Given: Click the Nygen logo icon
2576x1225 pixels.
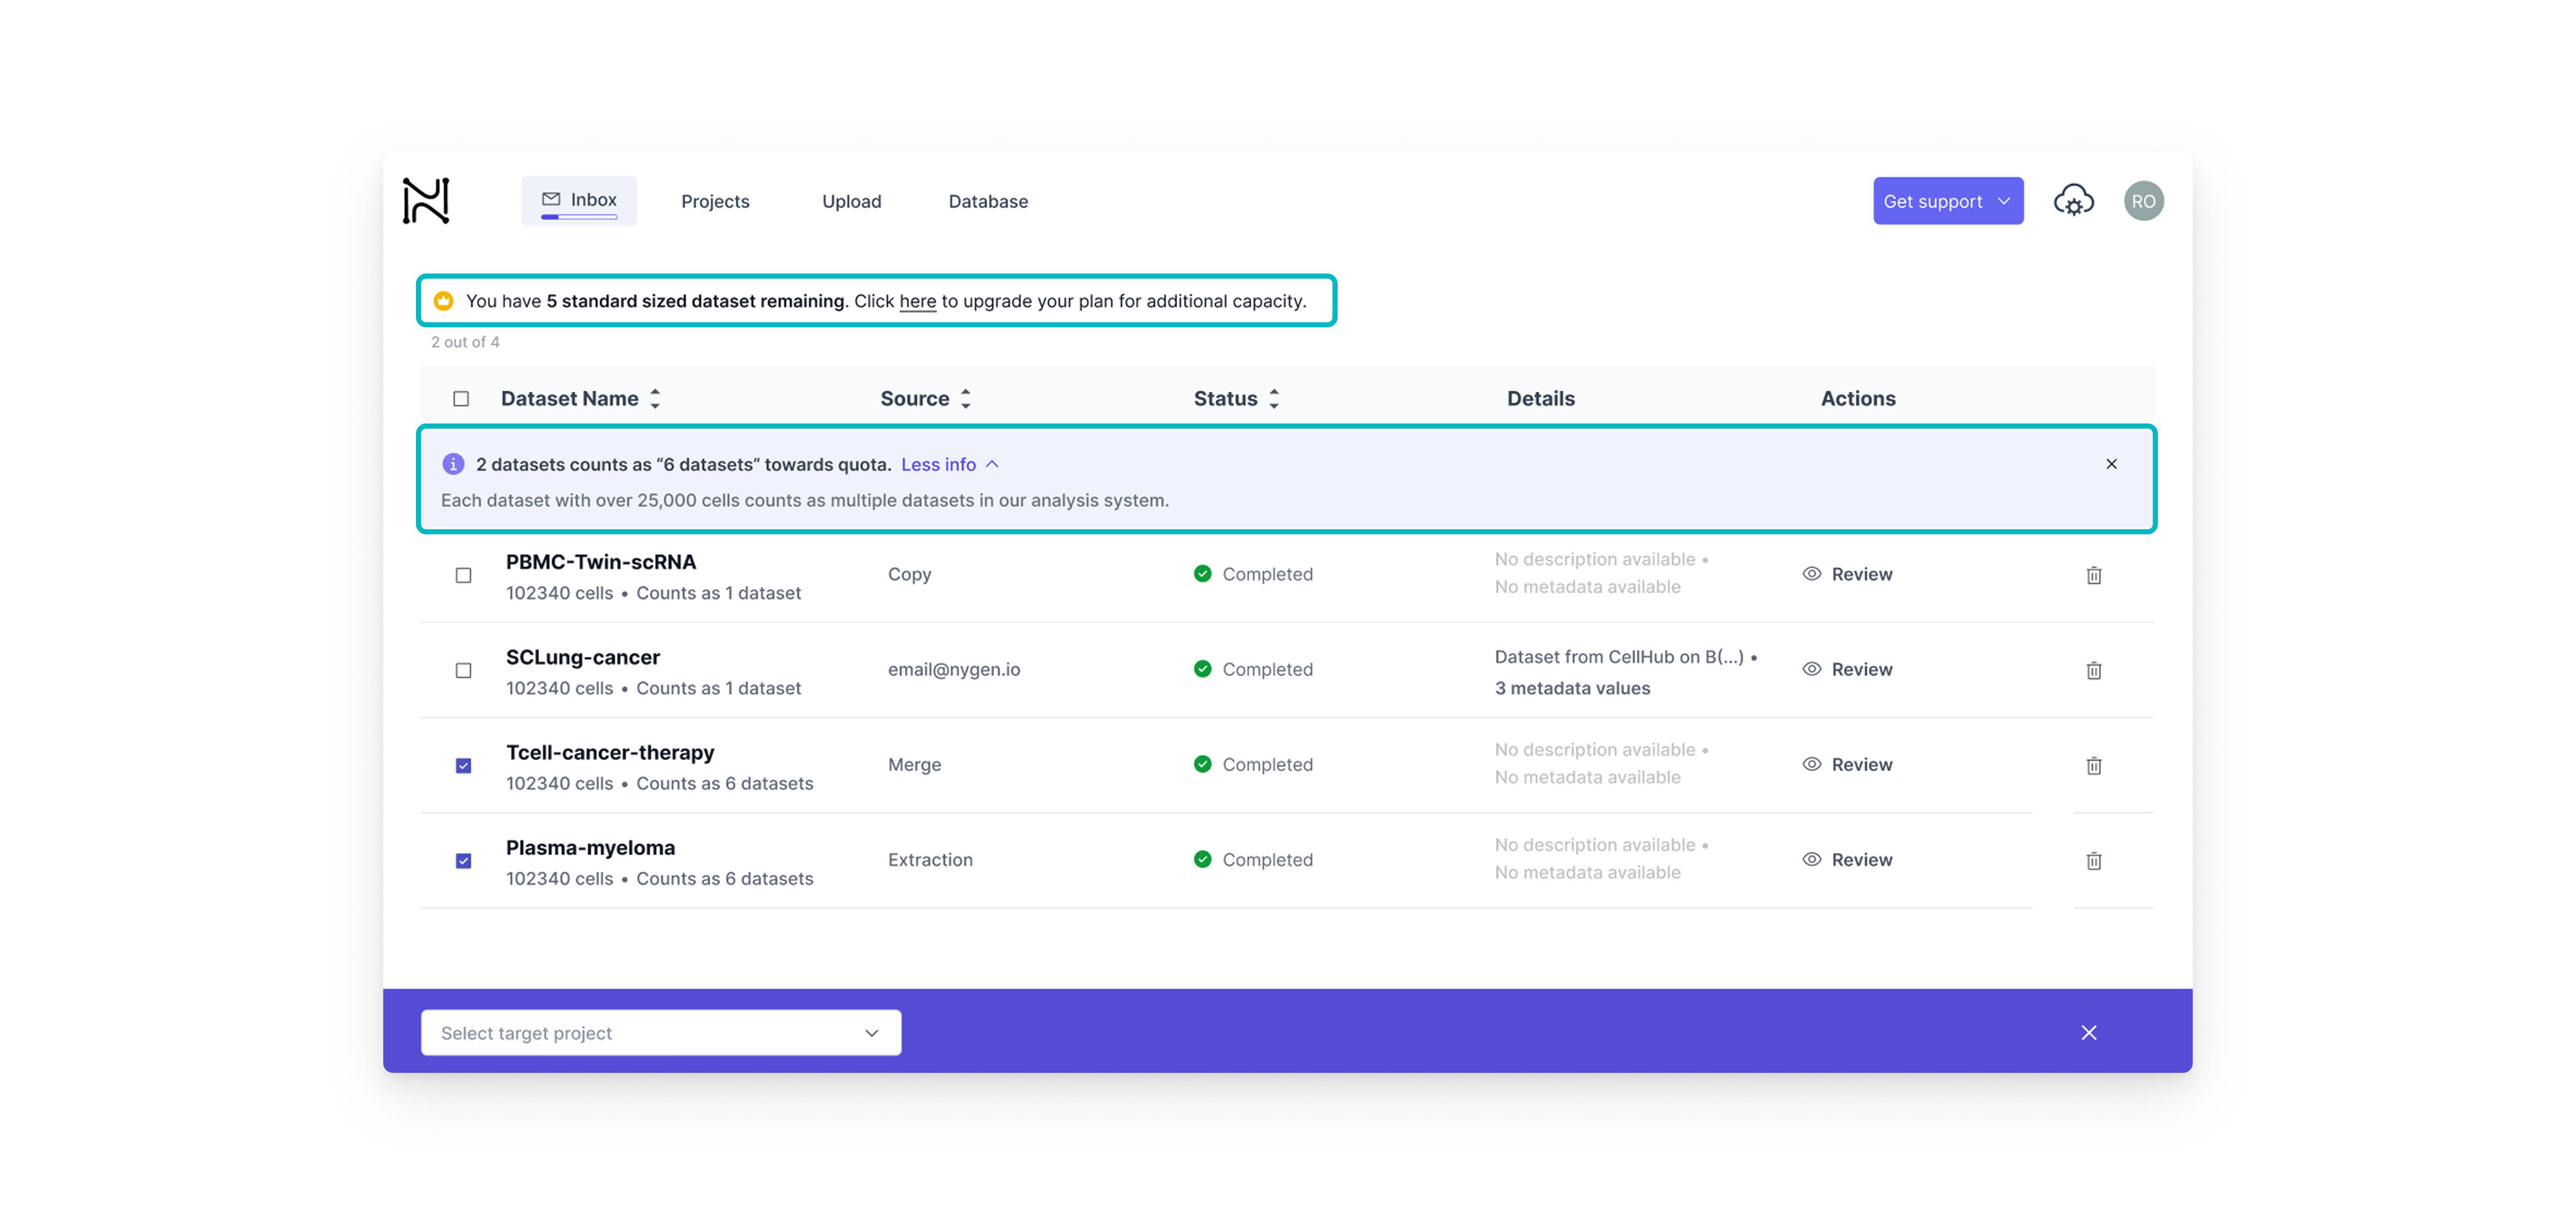Looking at the screenshot, I should [x=426, y=201].
